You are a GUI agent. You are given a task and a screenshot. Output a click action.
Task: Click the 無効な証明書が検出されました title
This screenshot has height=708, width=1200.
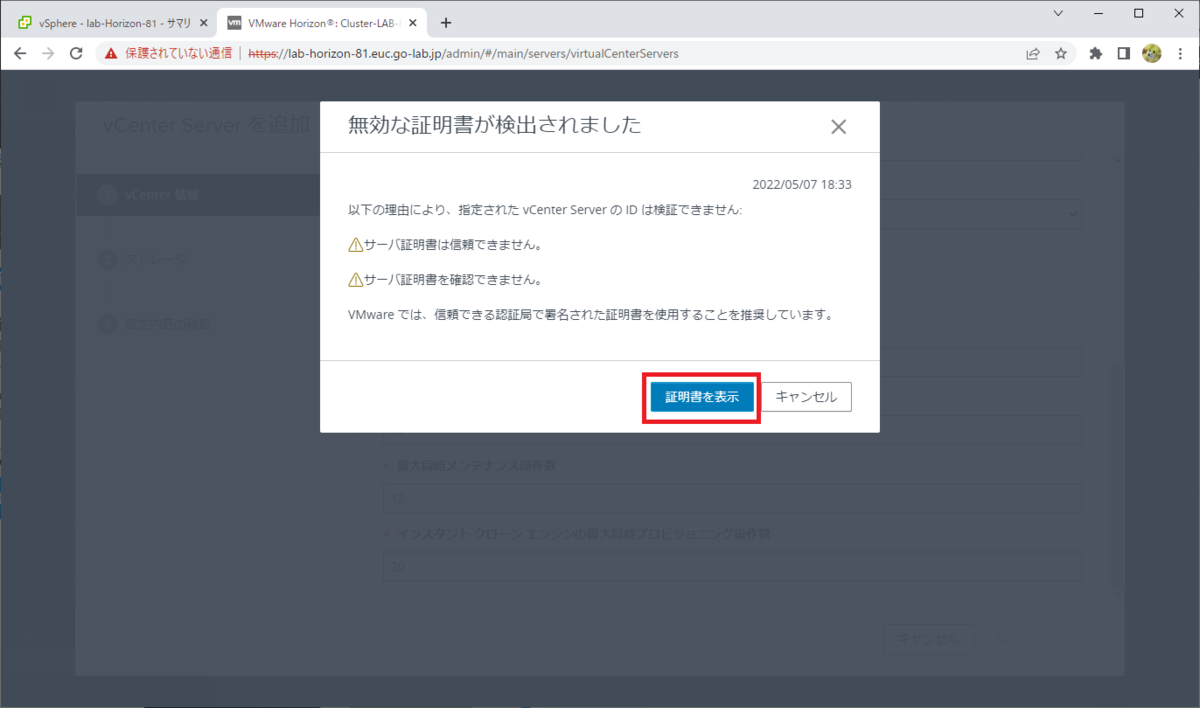[x=494, y=126]
